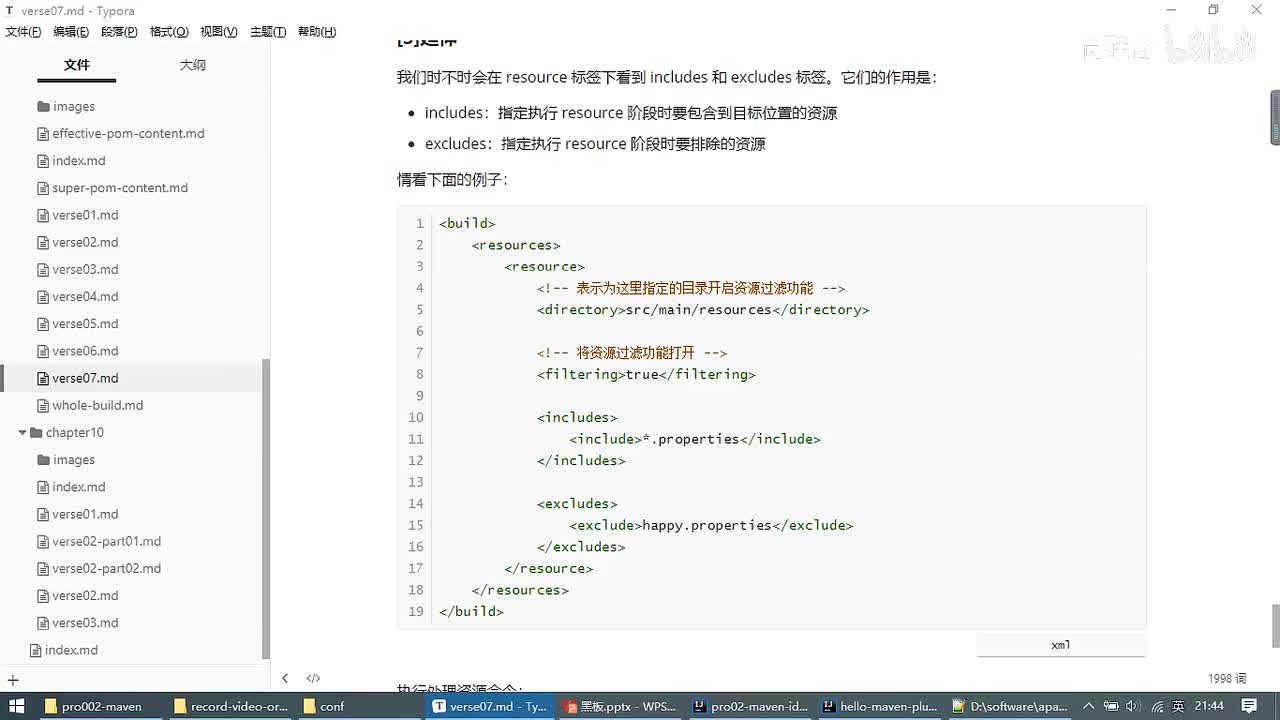
Task: Switch to the 大纲 sidebar tab
Action: 193,65
